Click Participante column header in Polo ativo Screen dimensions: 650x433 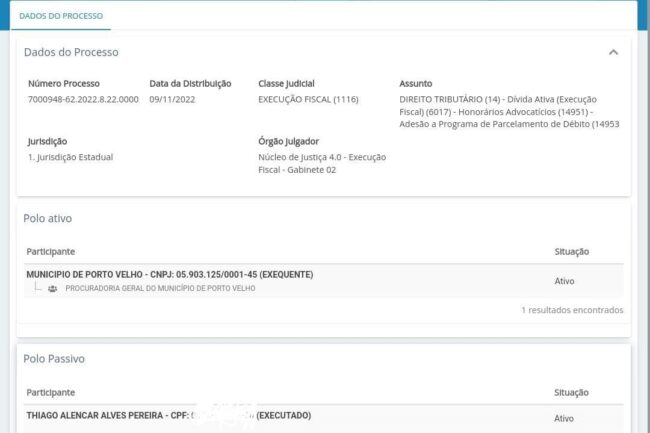point(50,251)
